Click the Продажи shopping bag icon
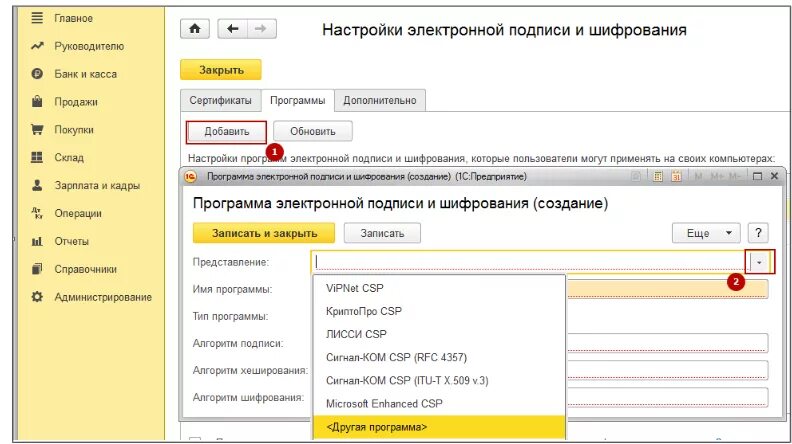Screen dimensions: 792x444 coord(37,102)
